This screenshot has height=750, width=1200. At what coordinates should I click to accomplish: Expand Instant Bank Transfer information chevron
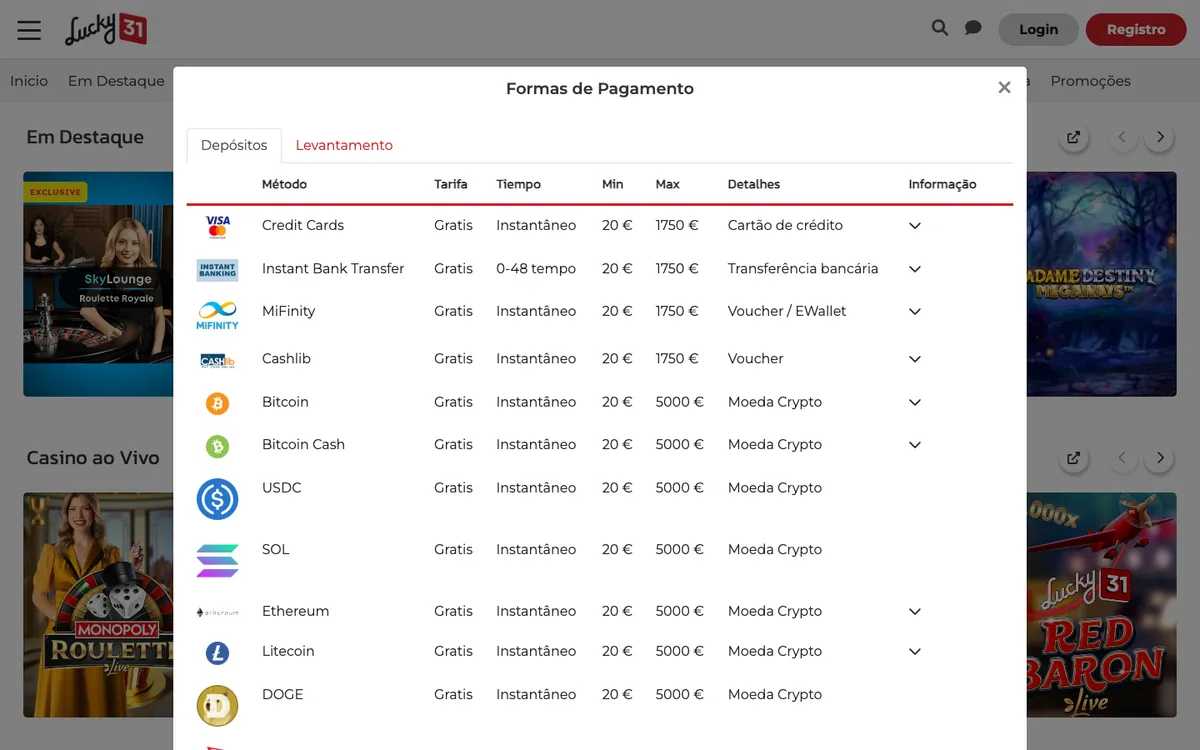pyautogui.click(x=915, y=269)
